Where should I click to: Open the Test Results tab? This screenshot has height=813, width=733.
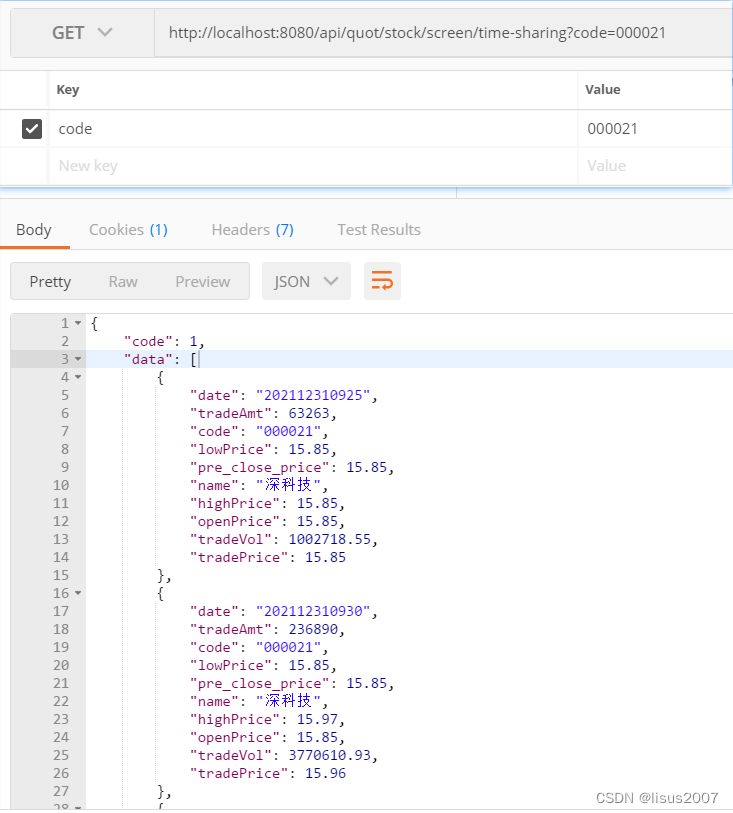click(x=379, y=230)
